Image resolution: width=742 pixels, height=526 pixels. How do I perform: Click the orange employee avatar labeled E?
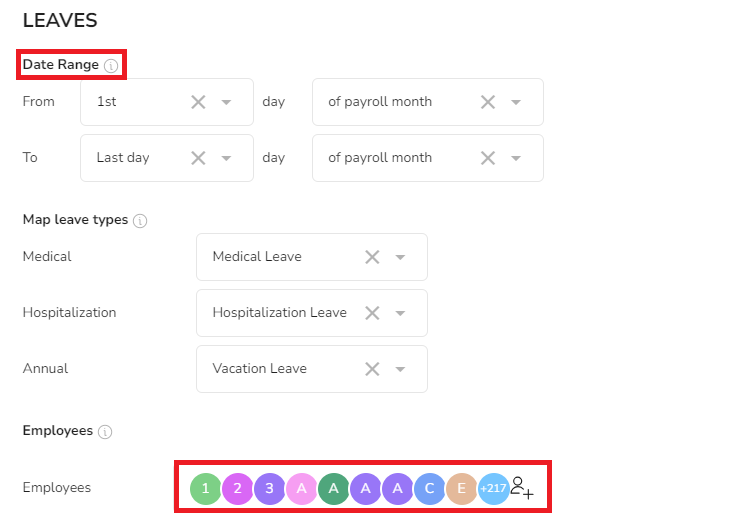point(461,489)
